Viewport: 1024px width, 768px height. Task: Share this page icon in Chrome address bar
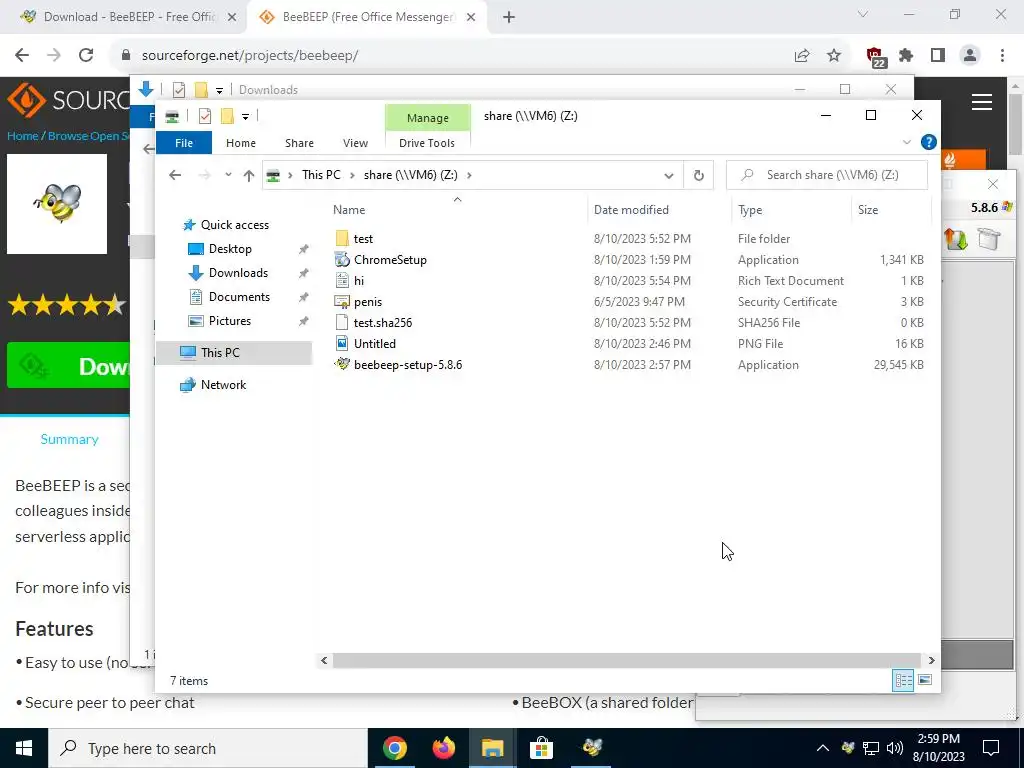point(802,56)
